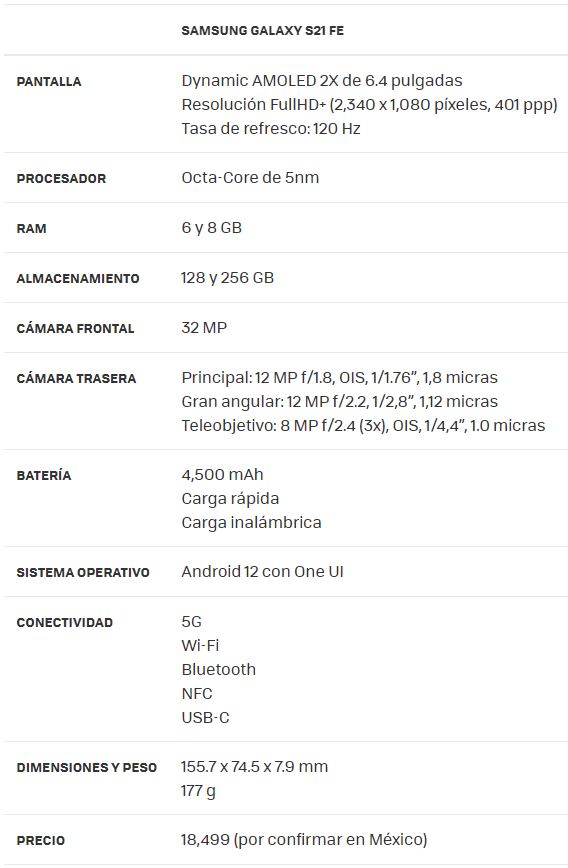
Task: Click the Carga inalámbrica text
Action: 251,522
